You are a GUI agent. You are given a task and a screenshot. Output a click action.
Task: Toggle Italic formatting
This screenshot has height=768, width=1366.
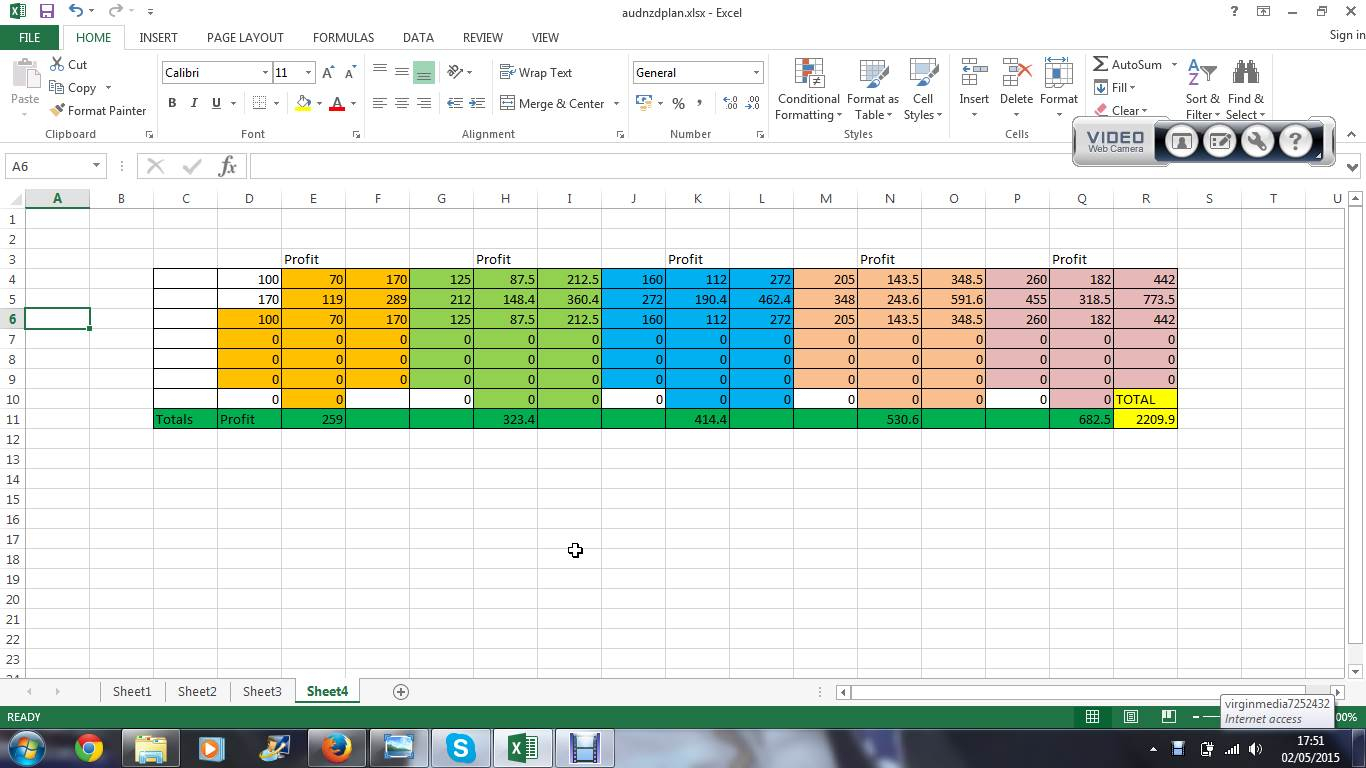194,103
